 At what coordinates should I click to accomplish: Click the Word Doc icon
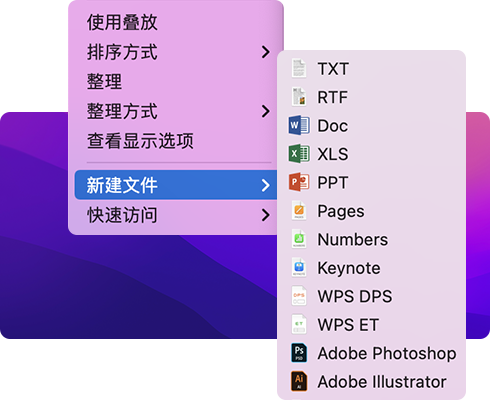pos(299,126)
